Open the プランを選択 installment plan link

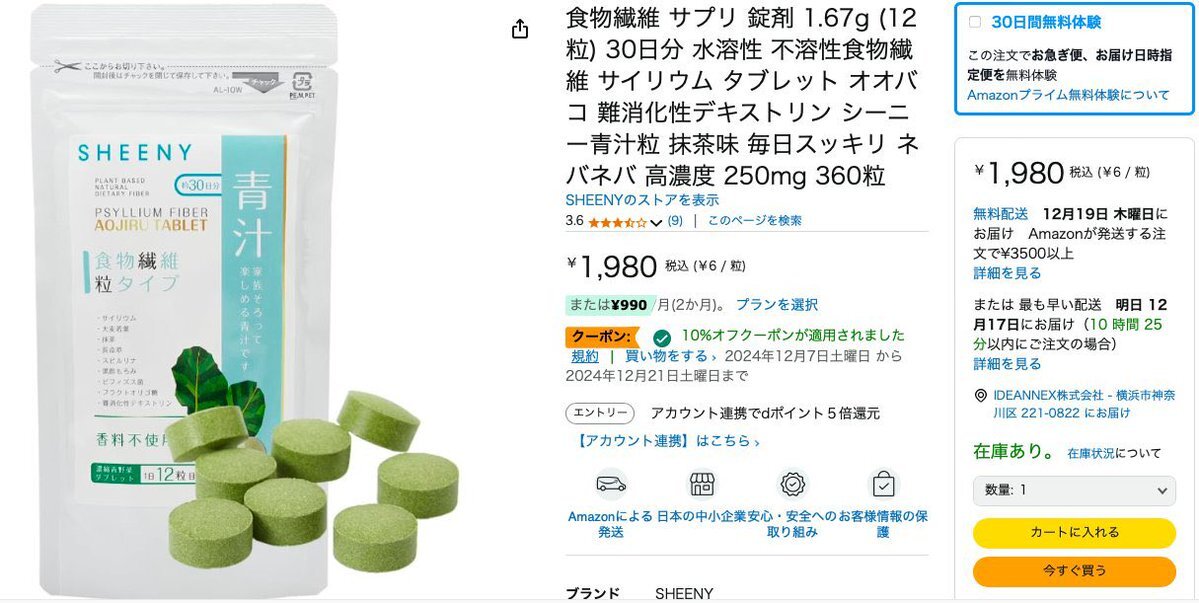click(x=776, y=305)
